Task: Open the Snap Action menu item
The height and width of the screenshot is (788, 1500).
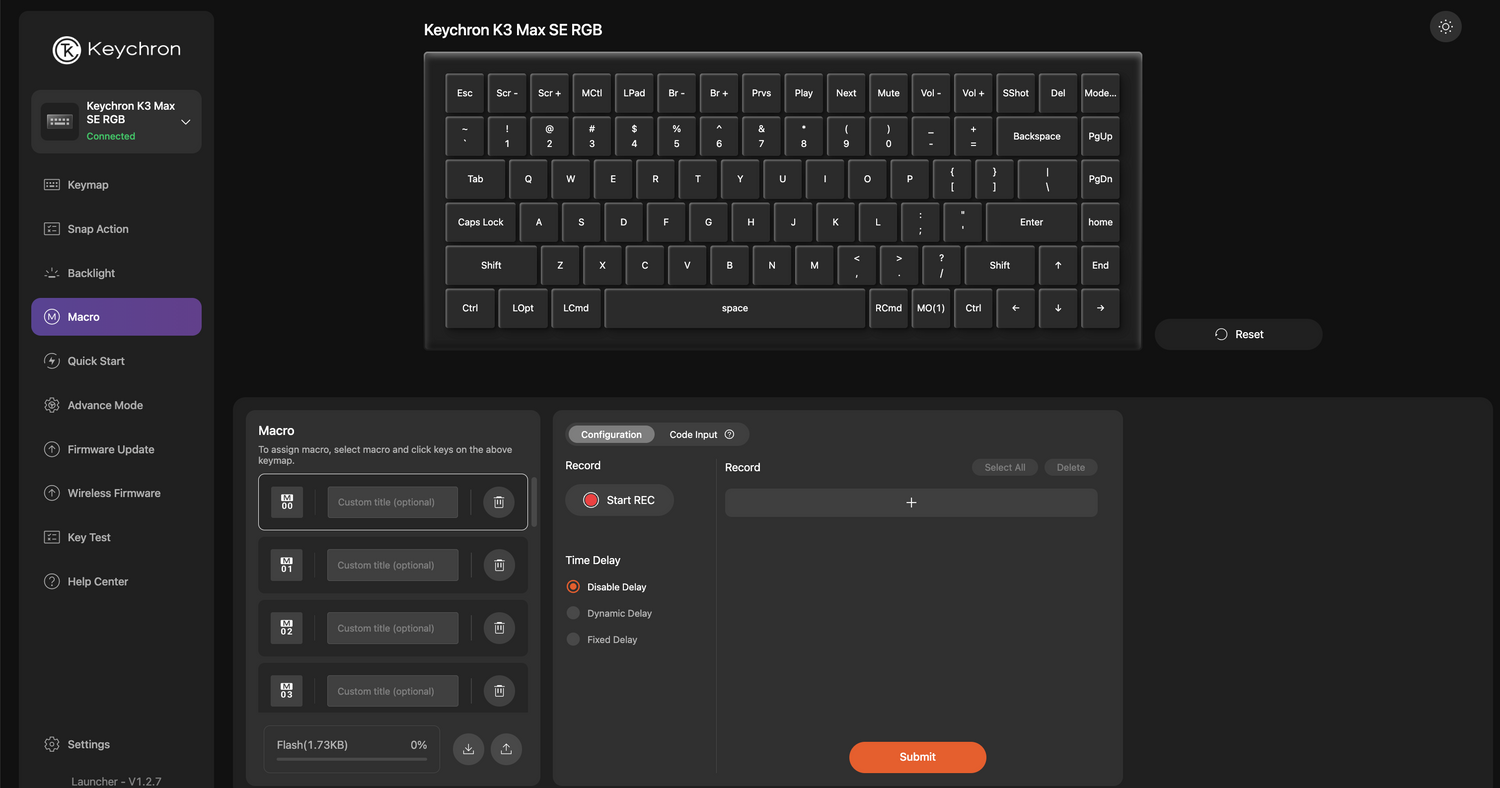Action: pyautogui.click(x=98, y=229)
